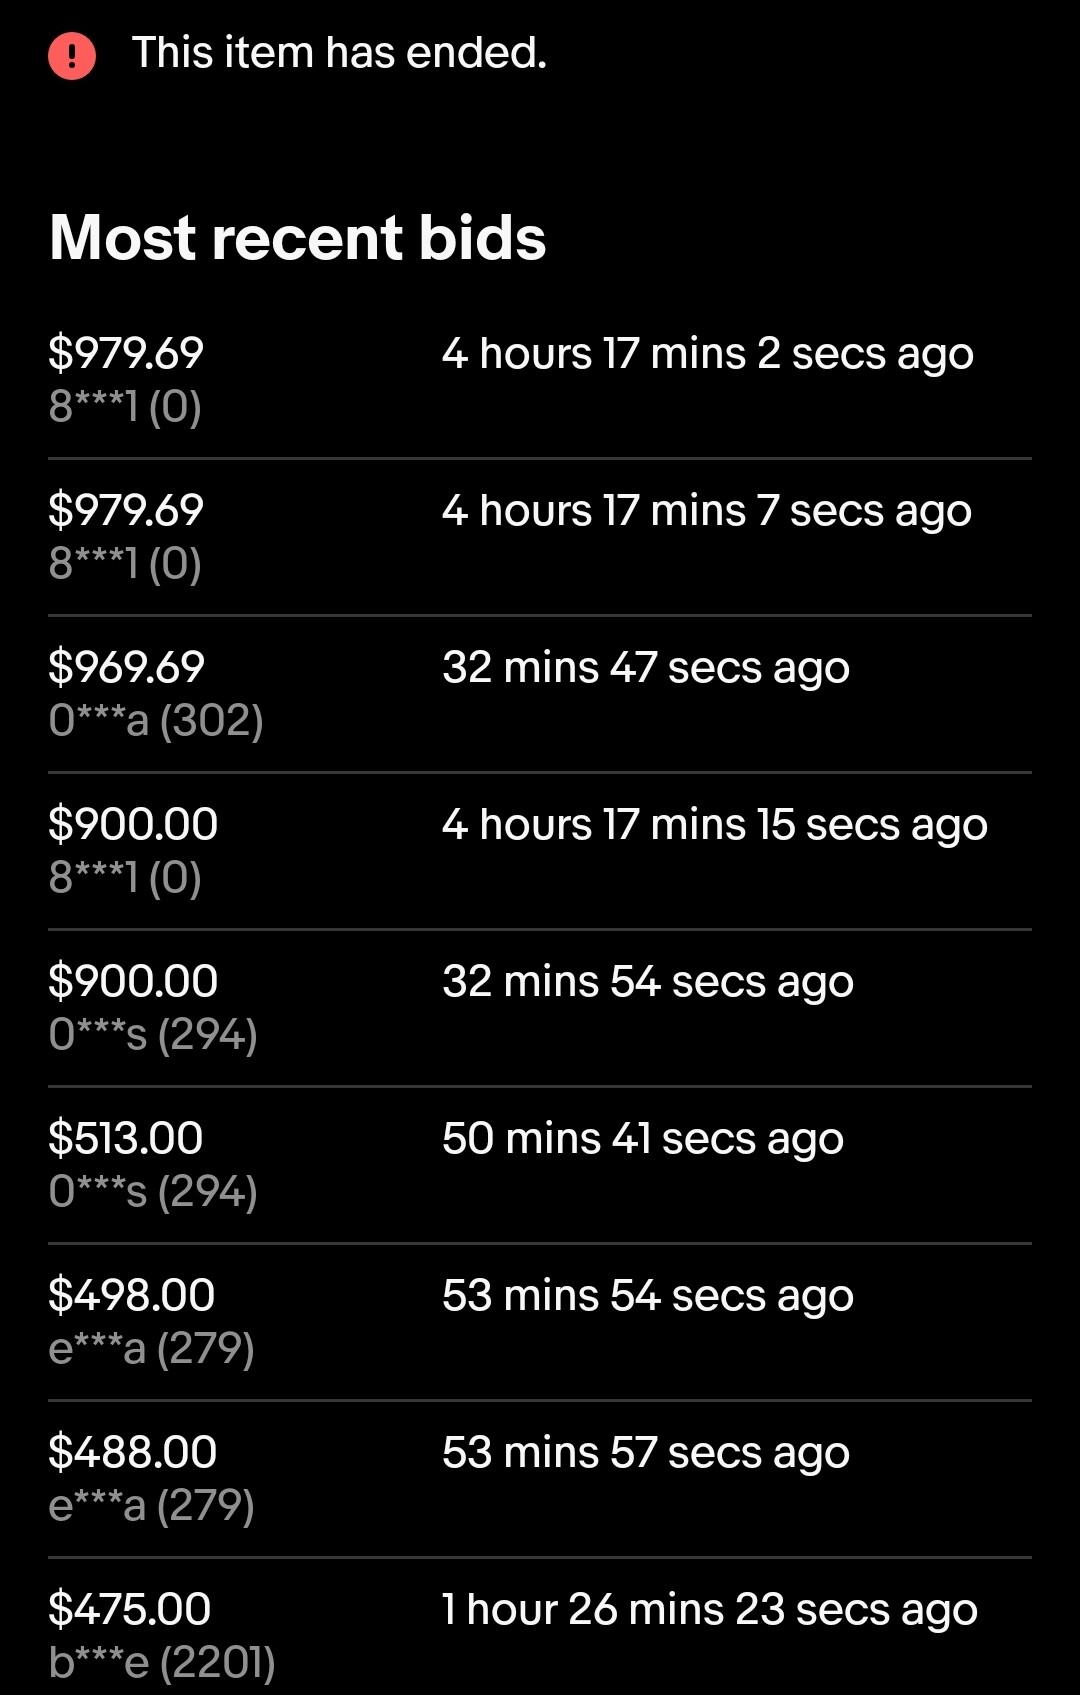Select the 32 mins 47 secs ago timestamp
This screenshot has width=1080, height=1695.
click(x=646, y=668)
